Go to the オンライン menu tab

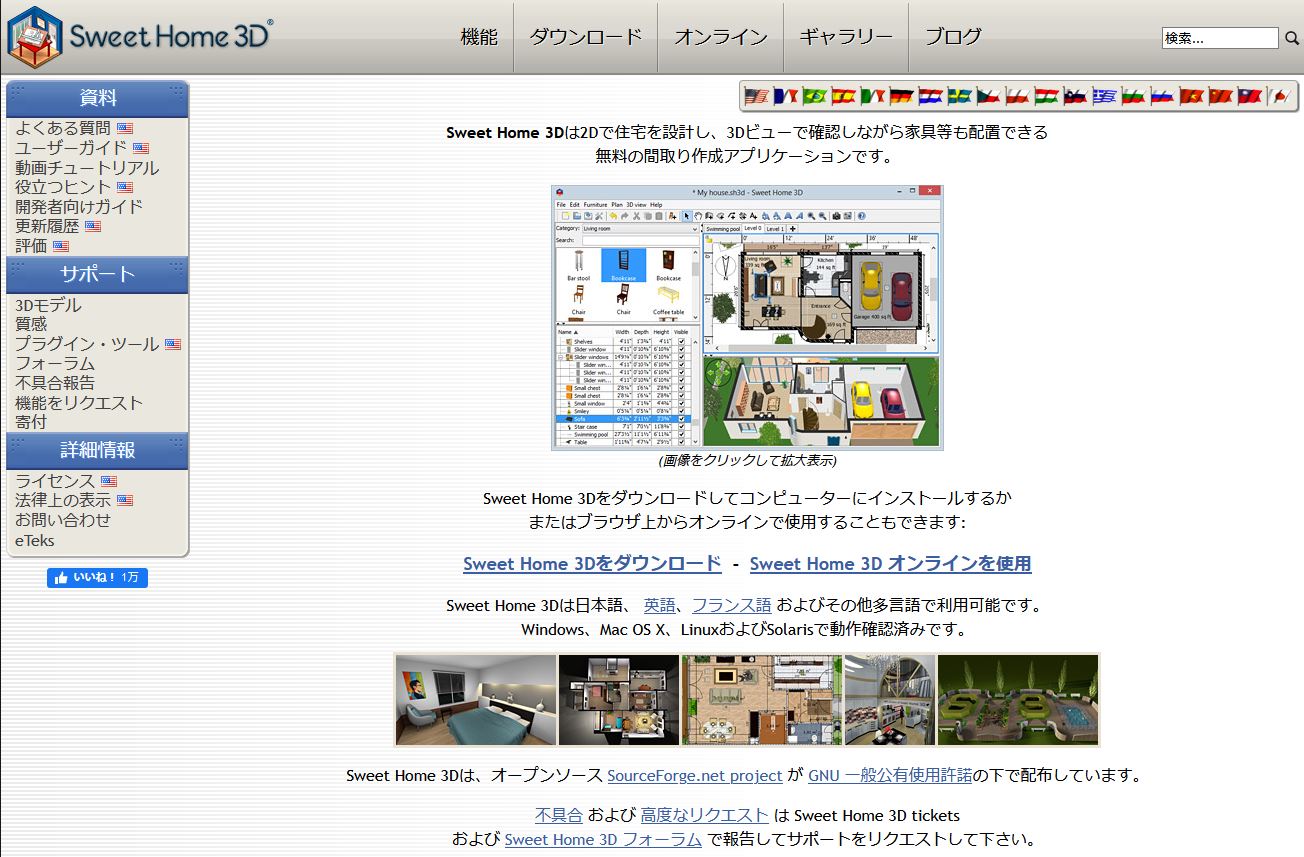[720, 37]
